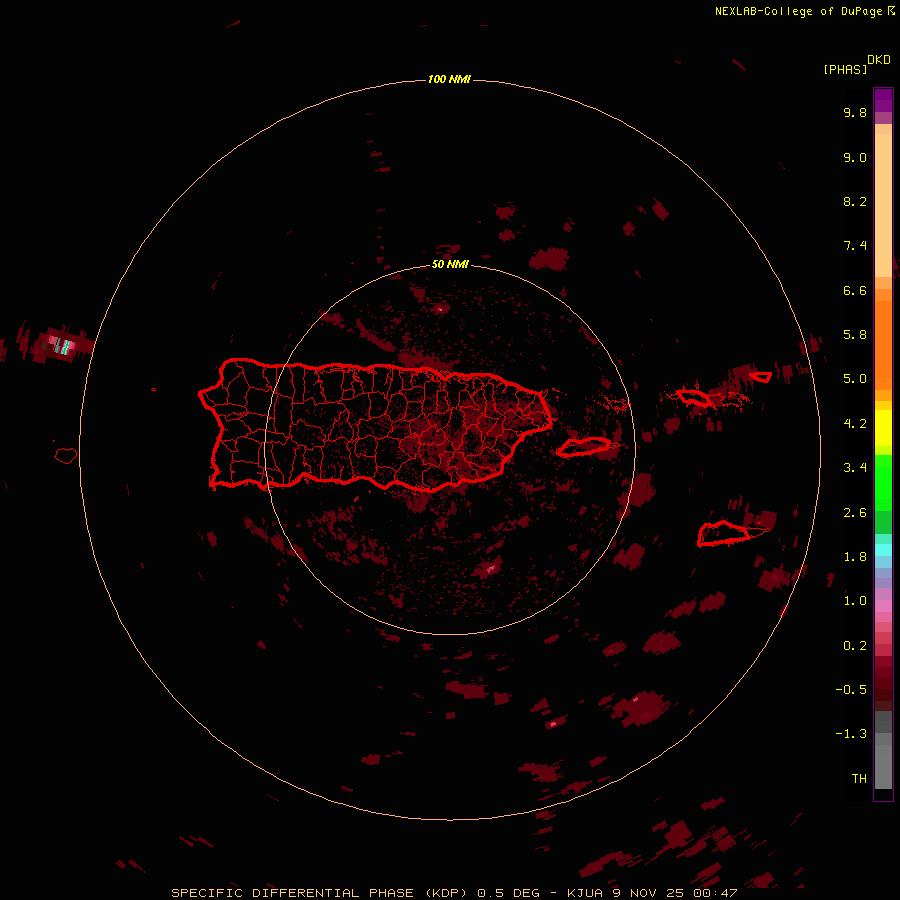Click the 0.2 legend value

[855, 646]
